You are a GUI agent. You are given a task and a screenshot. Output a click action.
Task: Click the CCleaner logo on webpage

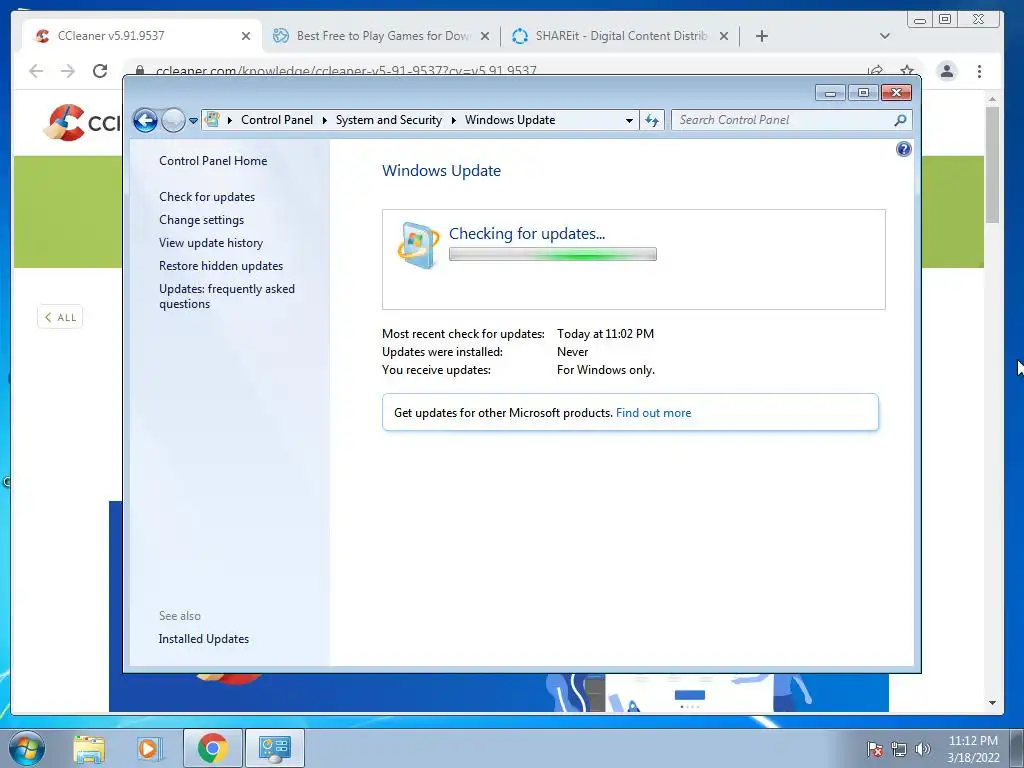[82, 122]
